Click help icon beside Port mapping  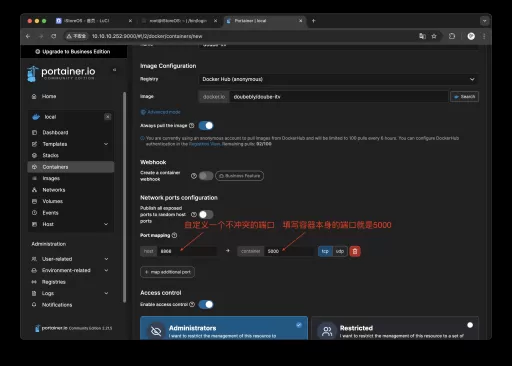(174, 235)
